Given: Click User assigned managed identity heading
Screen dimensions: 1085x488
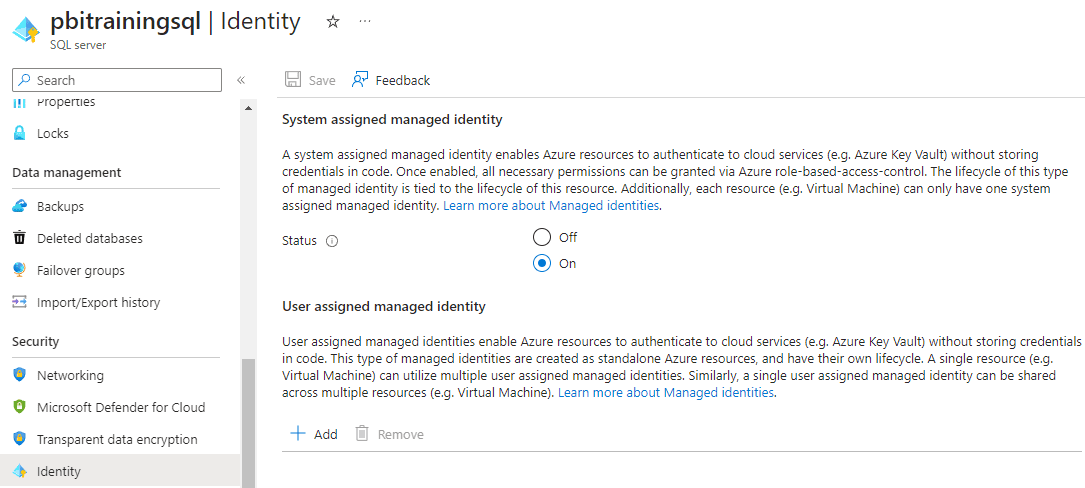Looking at the screenshot, I should [x=384, y=306].
